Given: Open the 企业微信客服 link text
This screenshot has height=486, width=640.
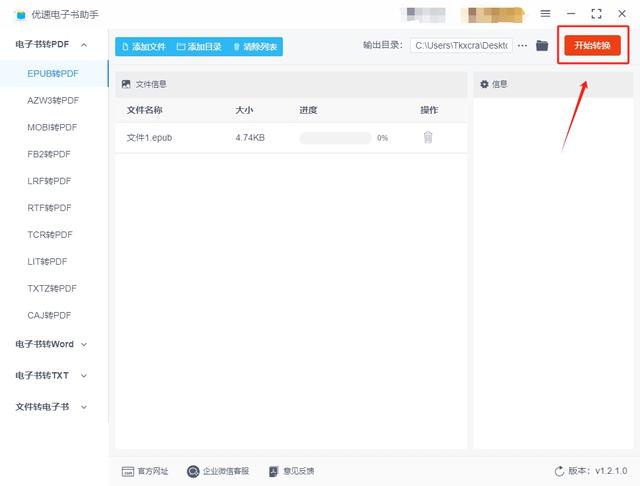Looking at the screenshot, I should [x=226, y=471].
